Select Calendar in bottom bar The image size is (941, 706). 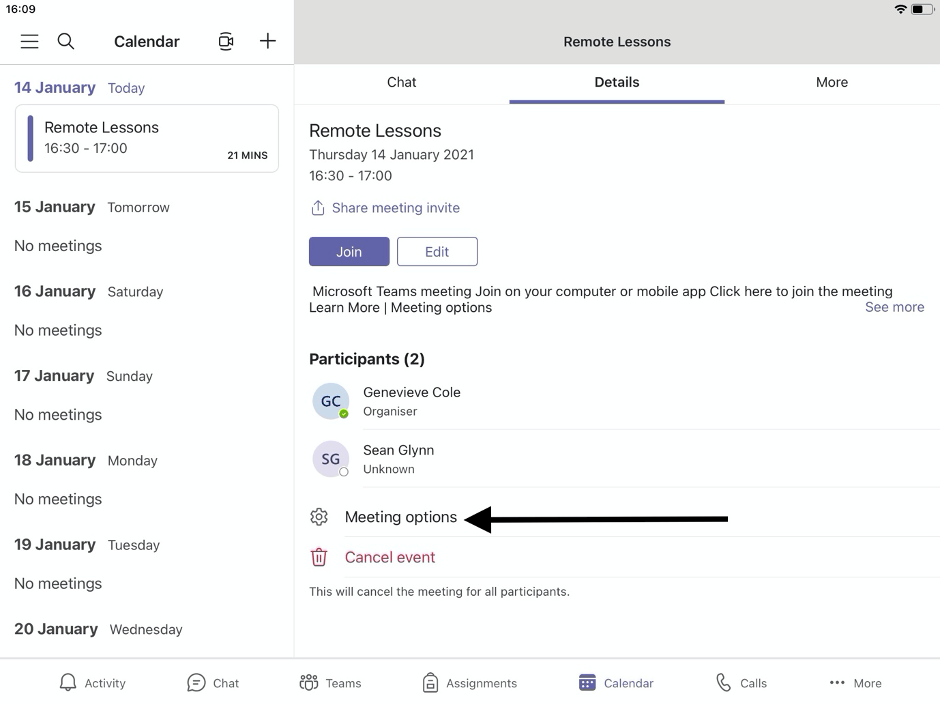pyautogui.click(x=616, y=683)
